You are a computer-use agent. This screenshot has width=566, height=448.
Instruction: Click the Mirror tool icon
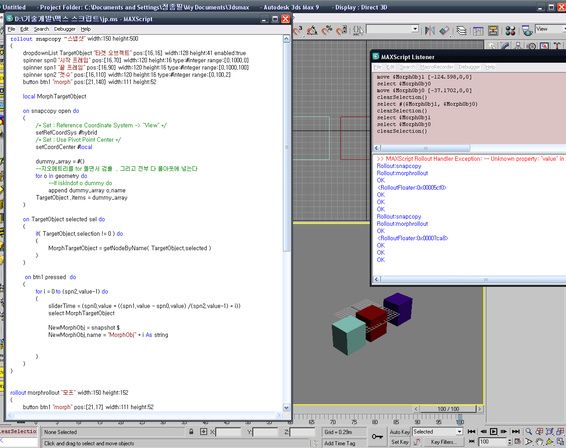tap(429, 30)
